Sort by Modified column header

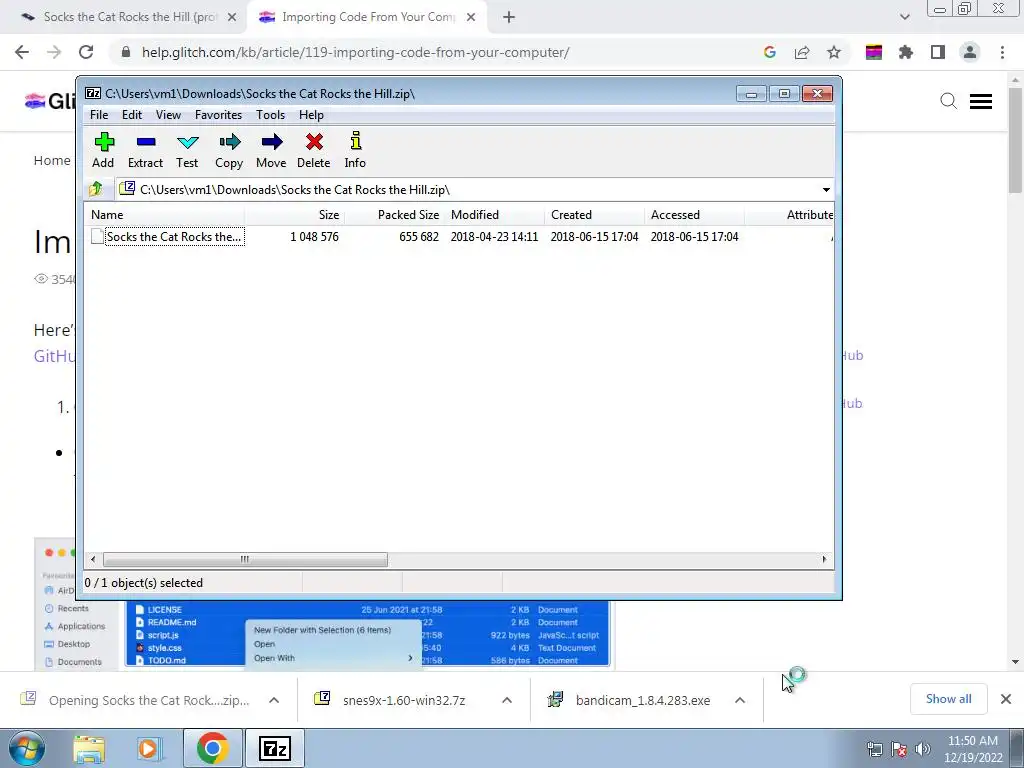[494, 215]
